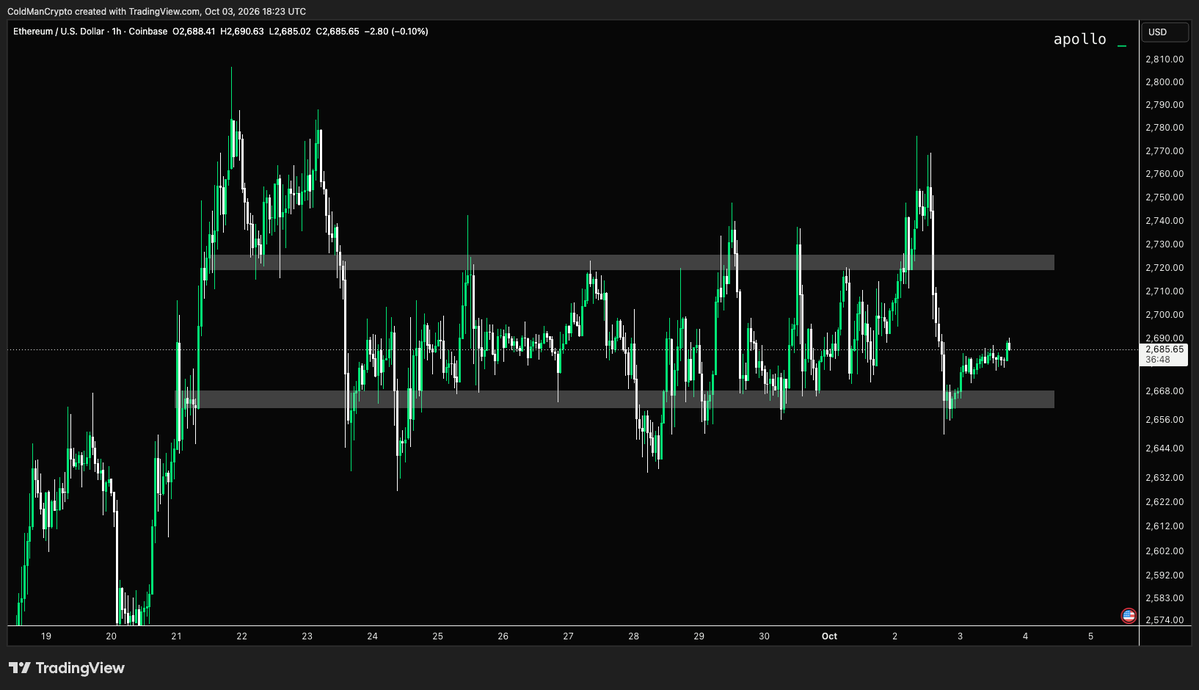1199x690 pixels.
Task: Click the open value O2,688.41
Action: (x=193, y=31)
